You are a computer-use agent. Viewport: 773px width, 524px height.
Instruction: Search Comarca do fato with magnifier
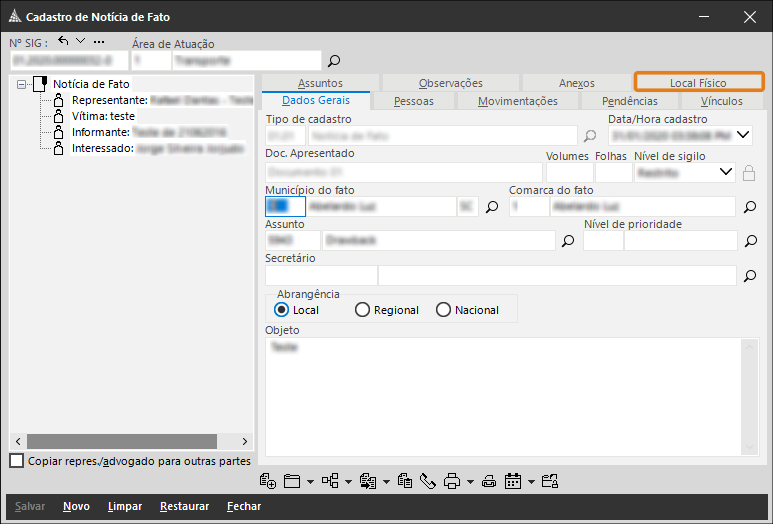[750, 207]
